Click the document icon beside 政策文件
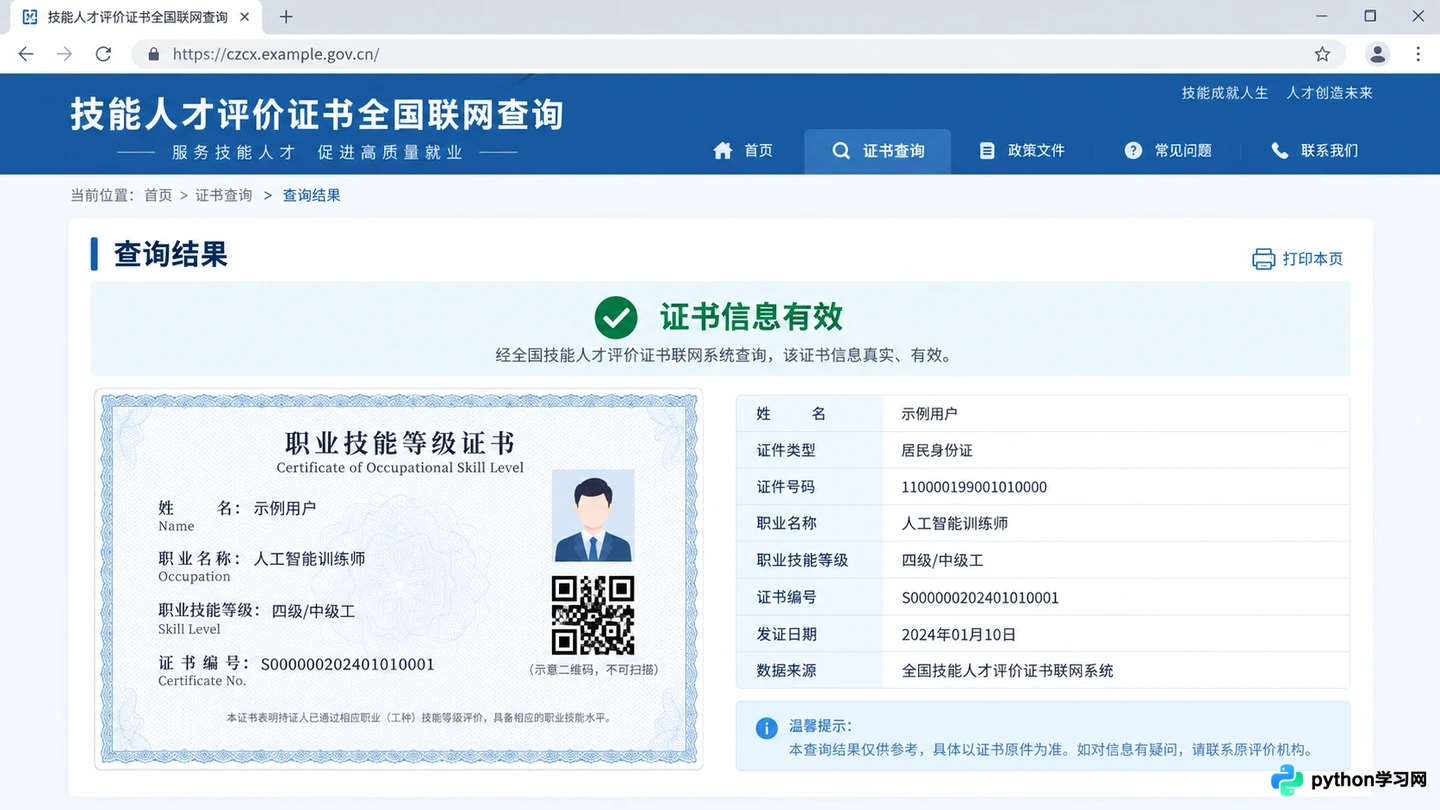Screen dimensions: 1440x810 [987, 150]
